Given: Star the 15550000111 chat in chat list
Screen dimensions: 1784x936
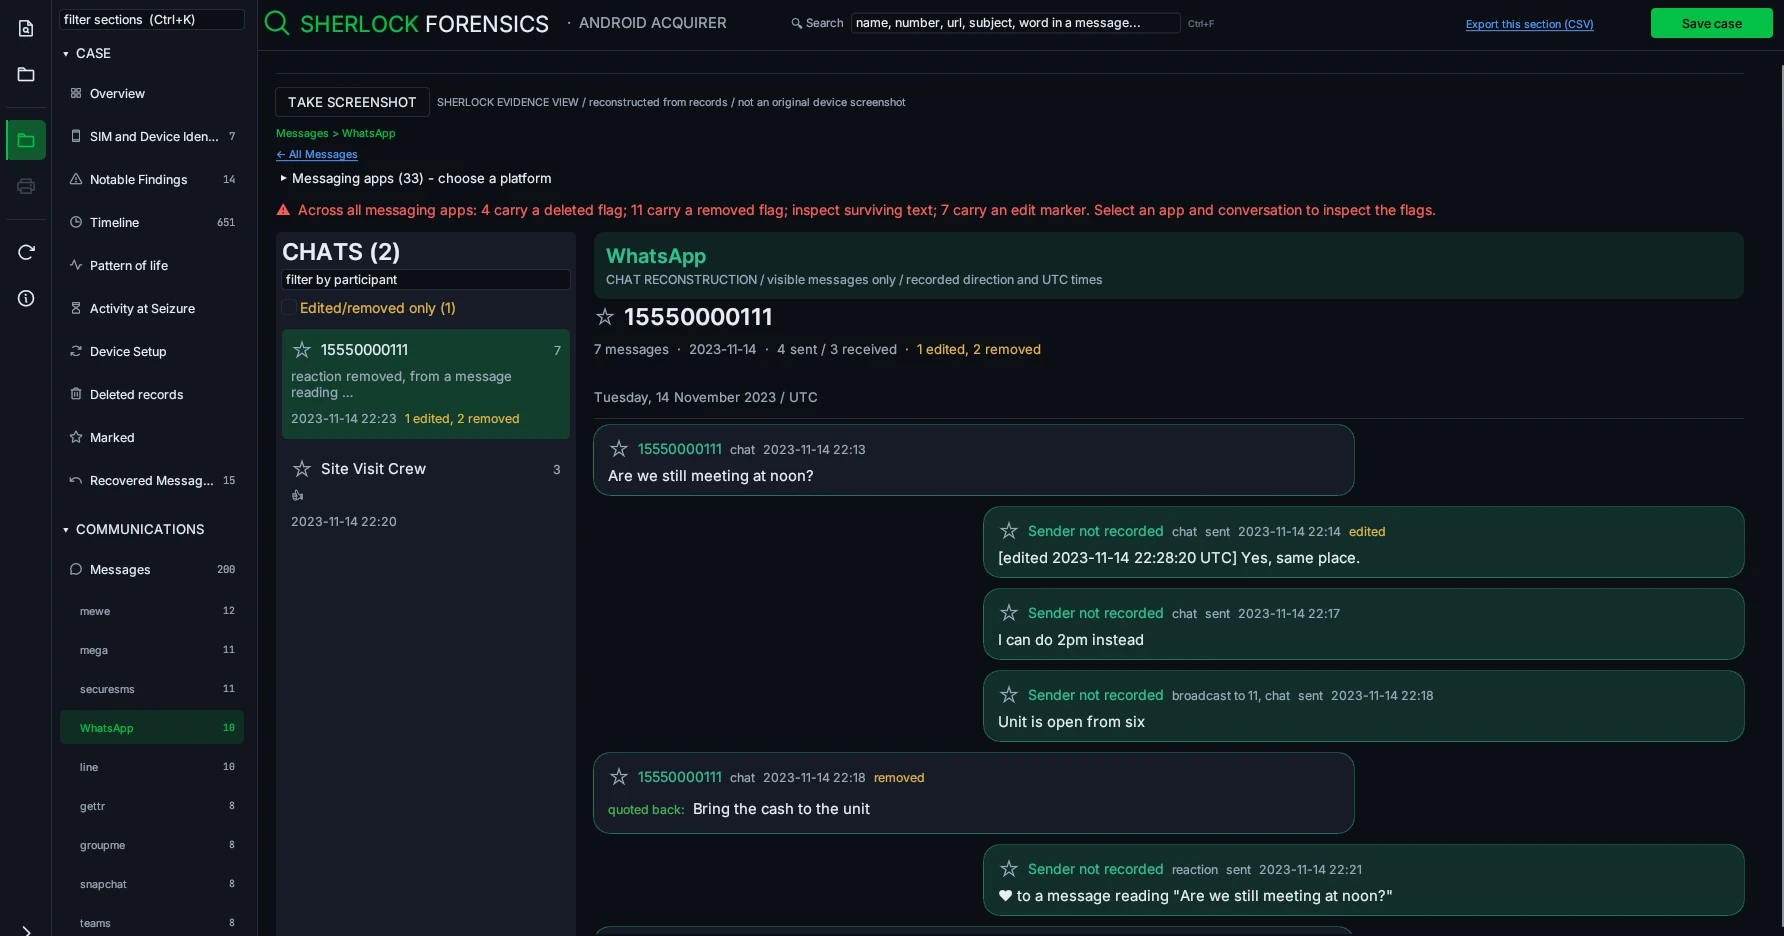Looking at the screenshot, I should (302, 349).
